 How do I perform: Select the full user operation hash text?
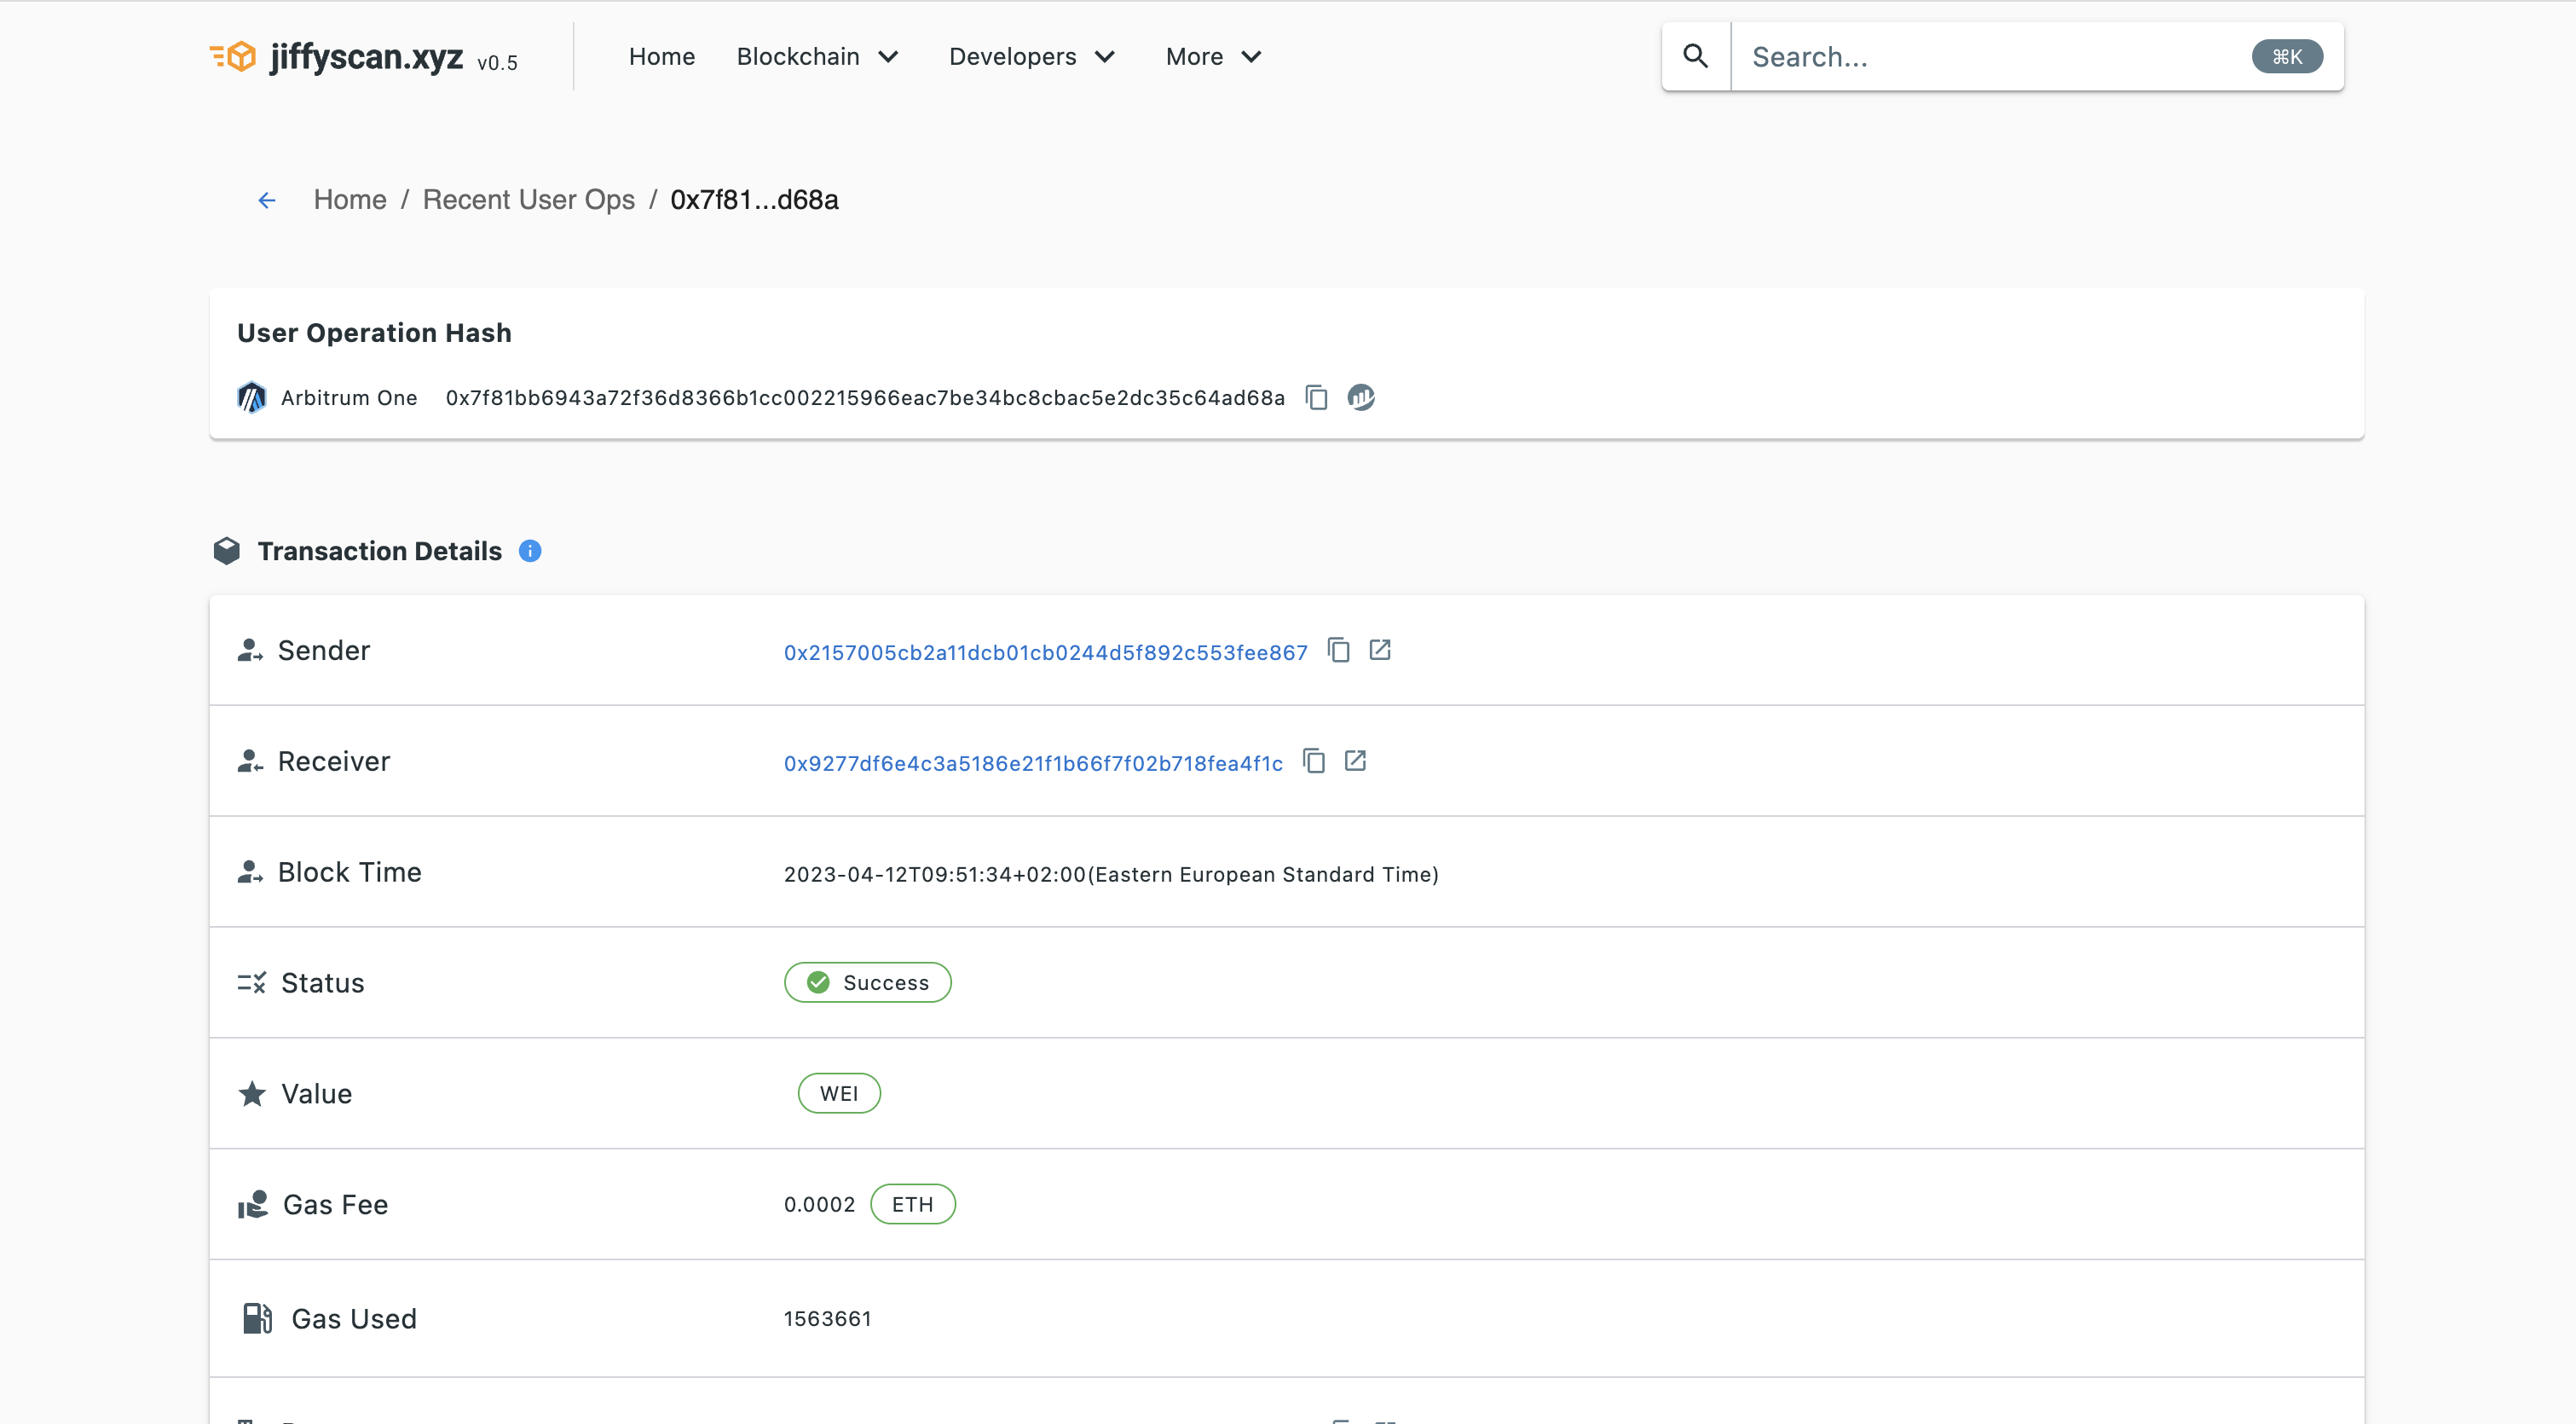pyautogui.click(x=865, y=398)
